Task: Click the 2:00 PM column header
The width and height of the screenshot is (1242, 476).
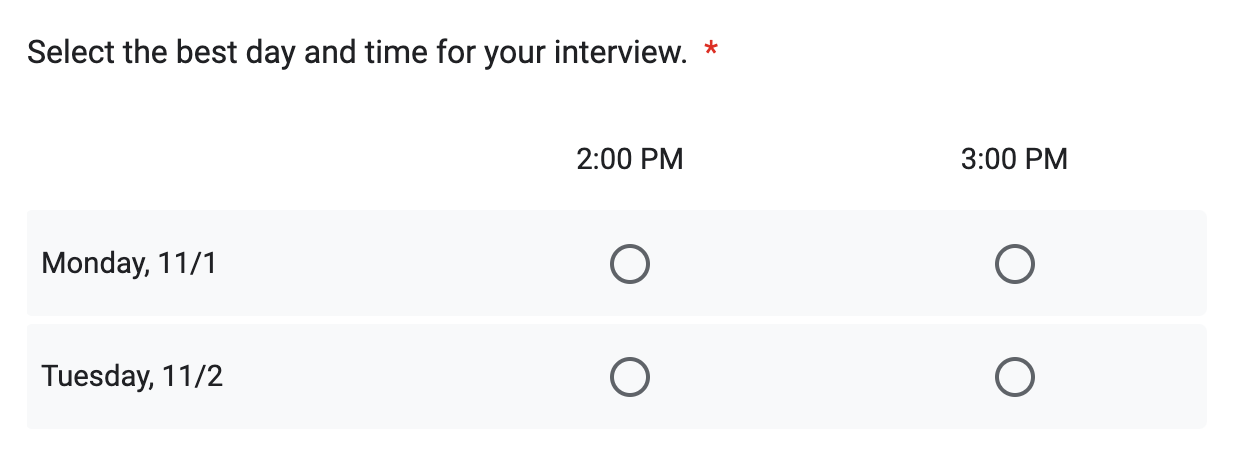Action: 630,159
